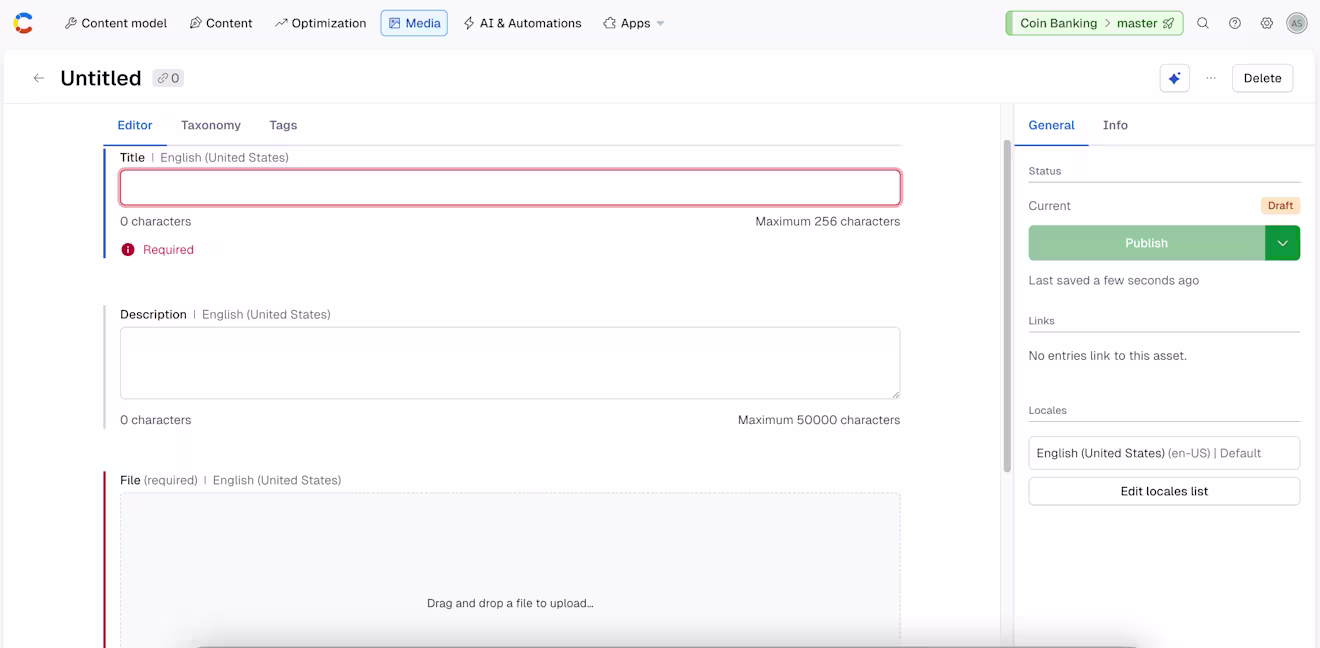This screenshot has height=648, width=1320.
Task: Click into the Description text area
Action: 510,363
